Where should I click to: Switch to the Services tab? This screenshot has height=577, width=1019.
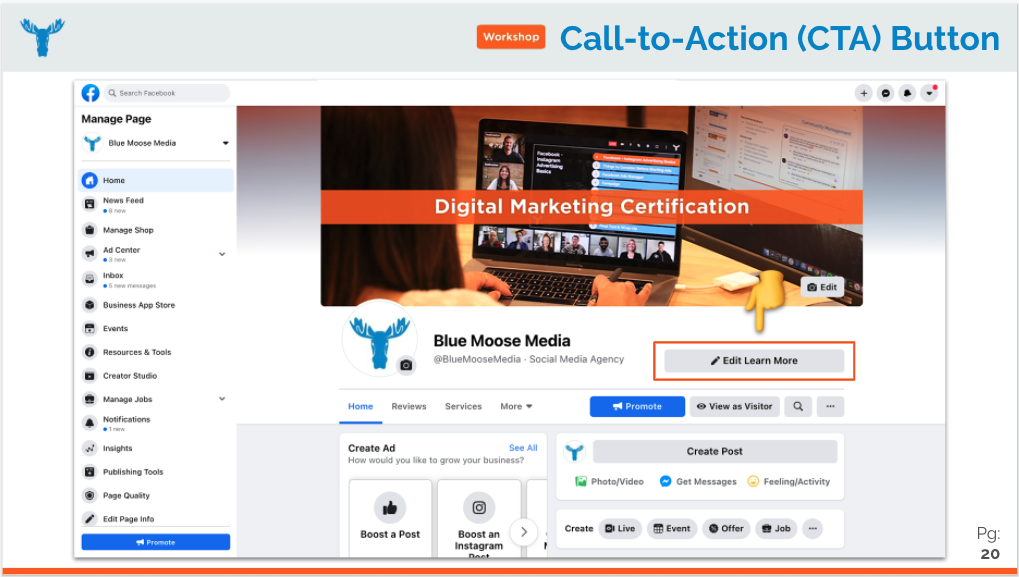[463, 407]
